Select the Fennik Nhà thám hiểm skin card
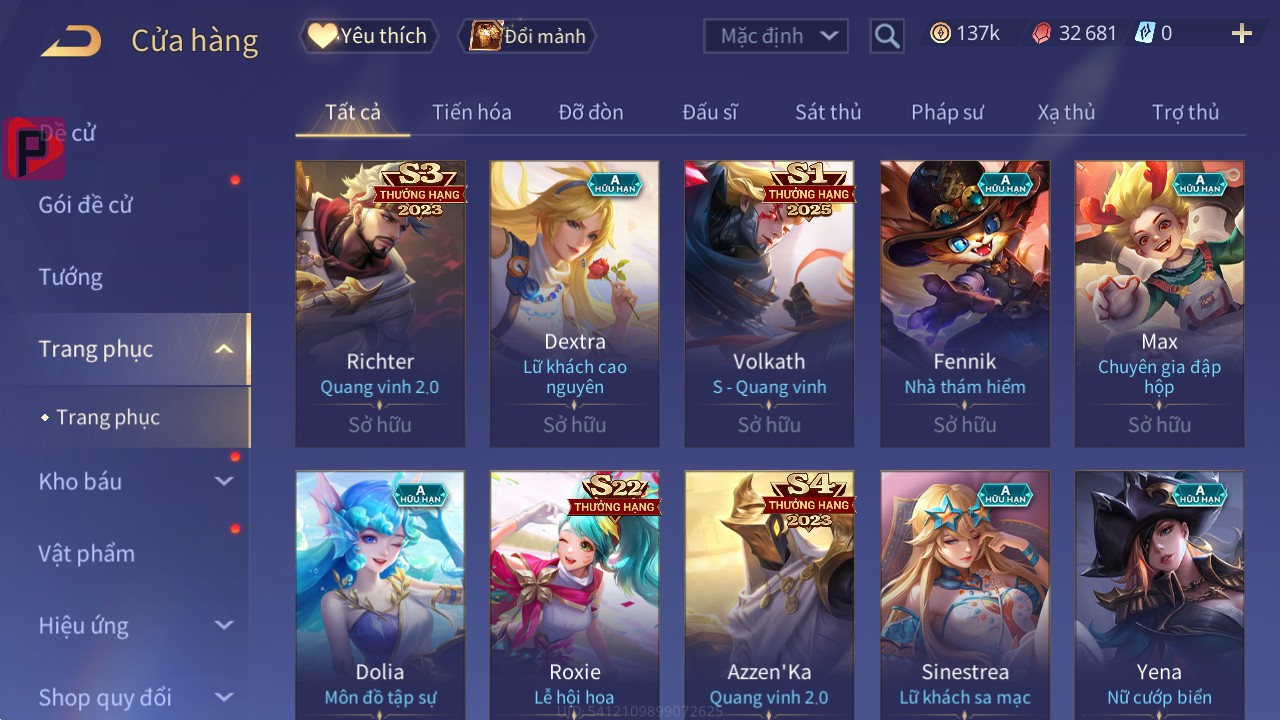The height and width of the screenshot is (720, 1280). tap(965, 304)
